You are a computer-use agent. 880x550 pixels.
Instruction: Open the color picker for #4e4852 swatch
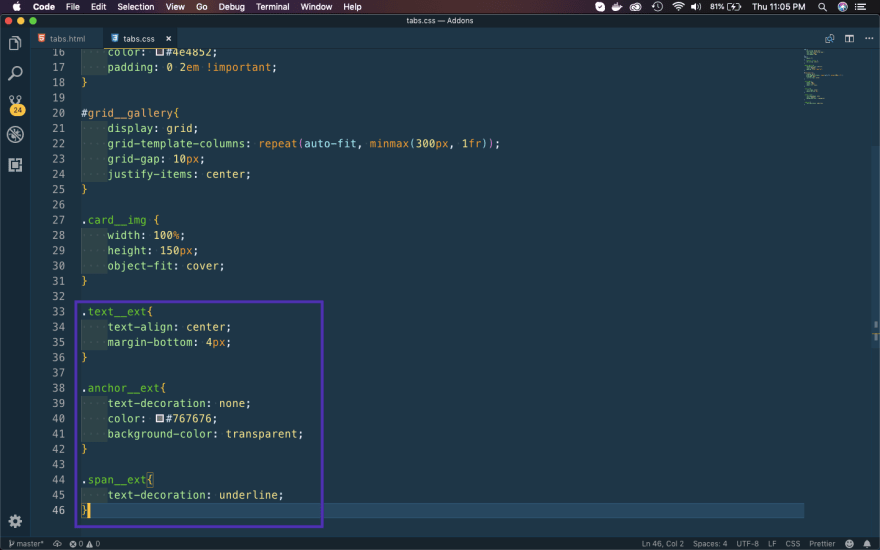[159, 52]
